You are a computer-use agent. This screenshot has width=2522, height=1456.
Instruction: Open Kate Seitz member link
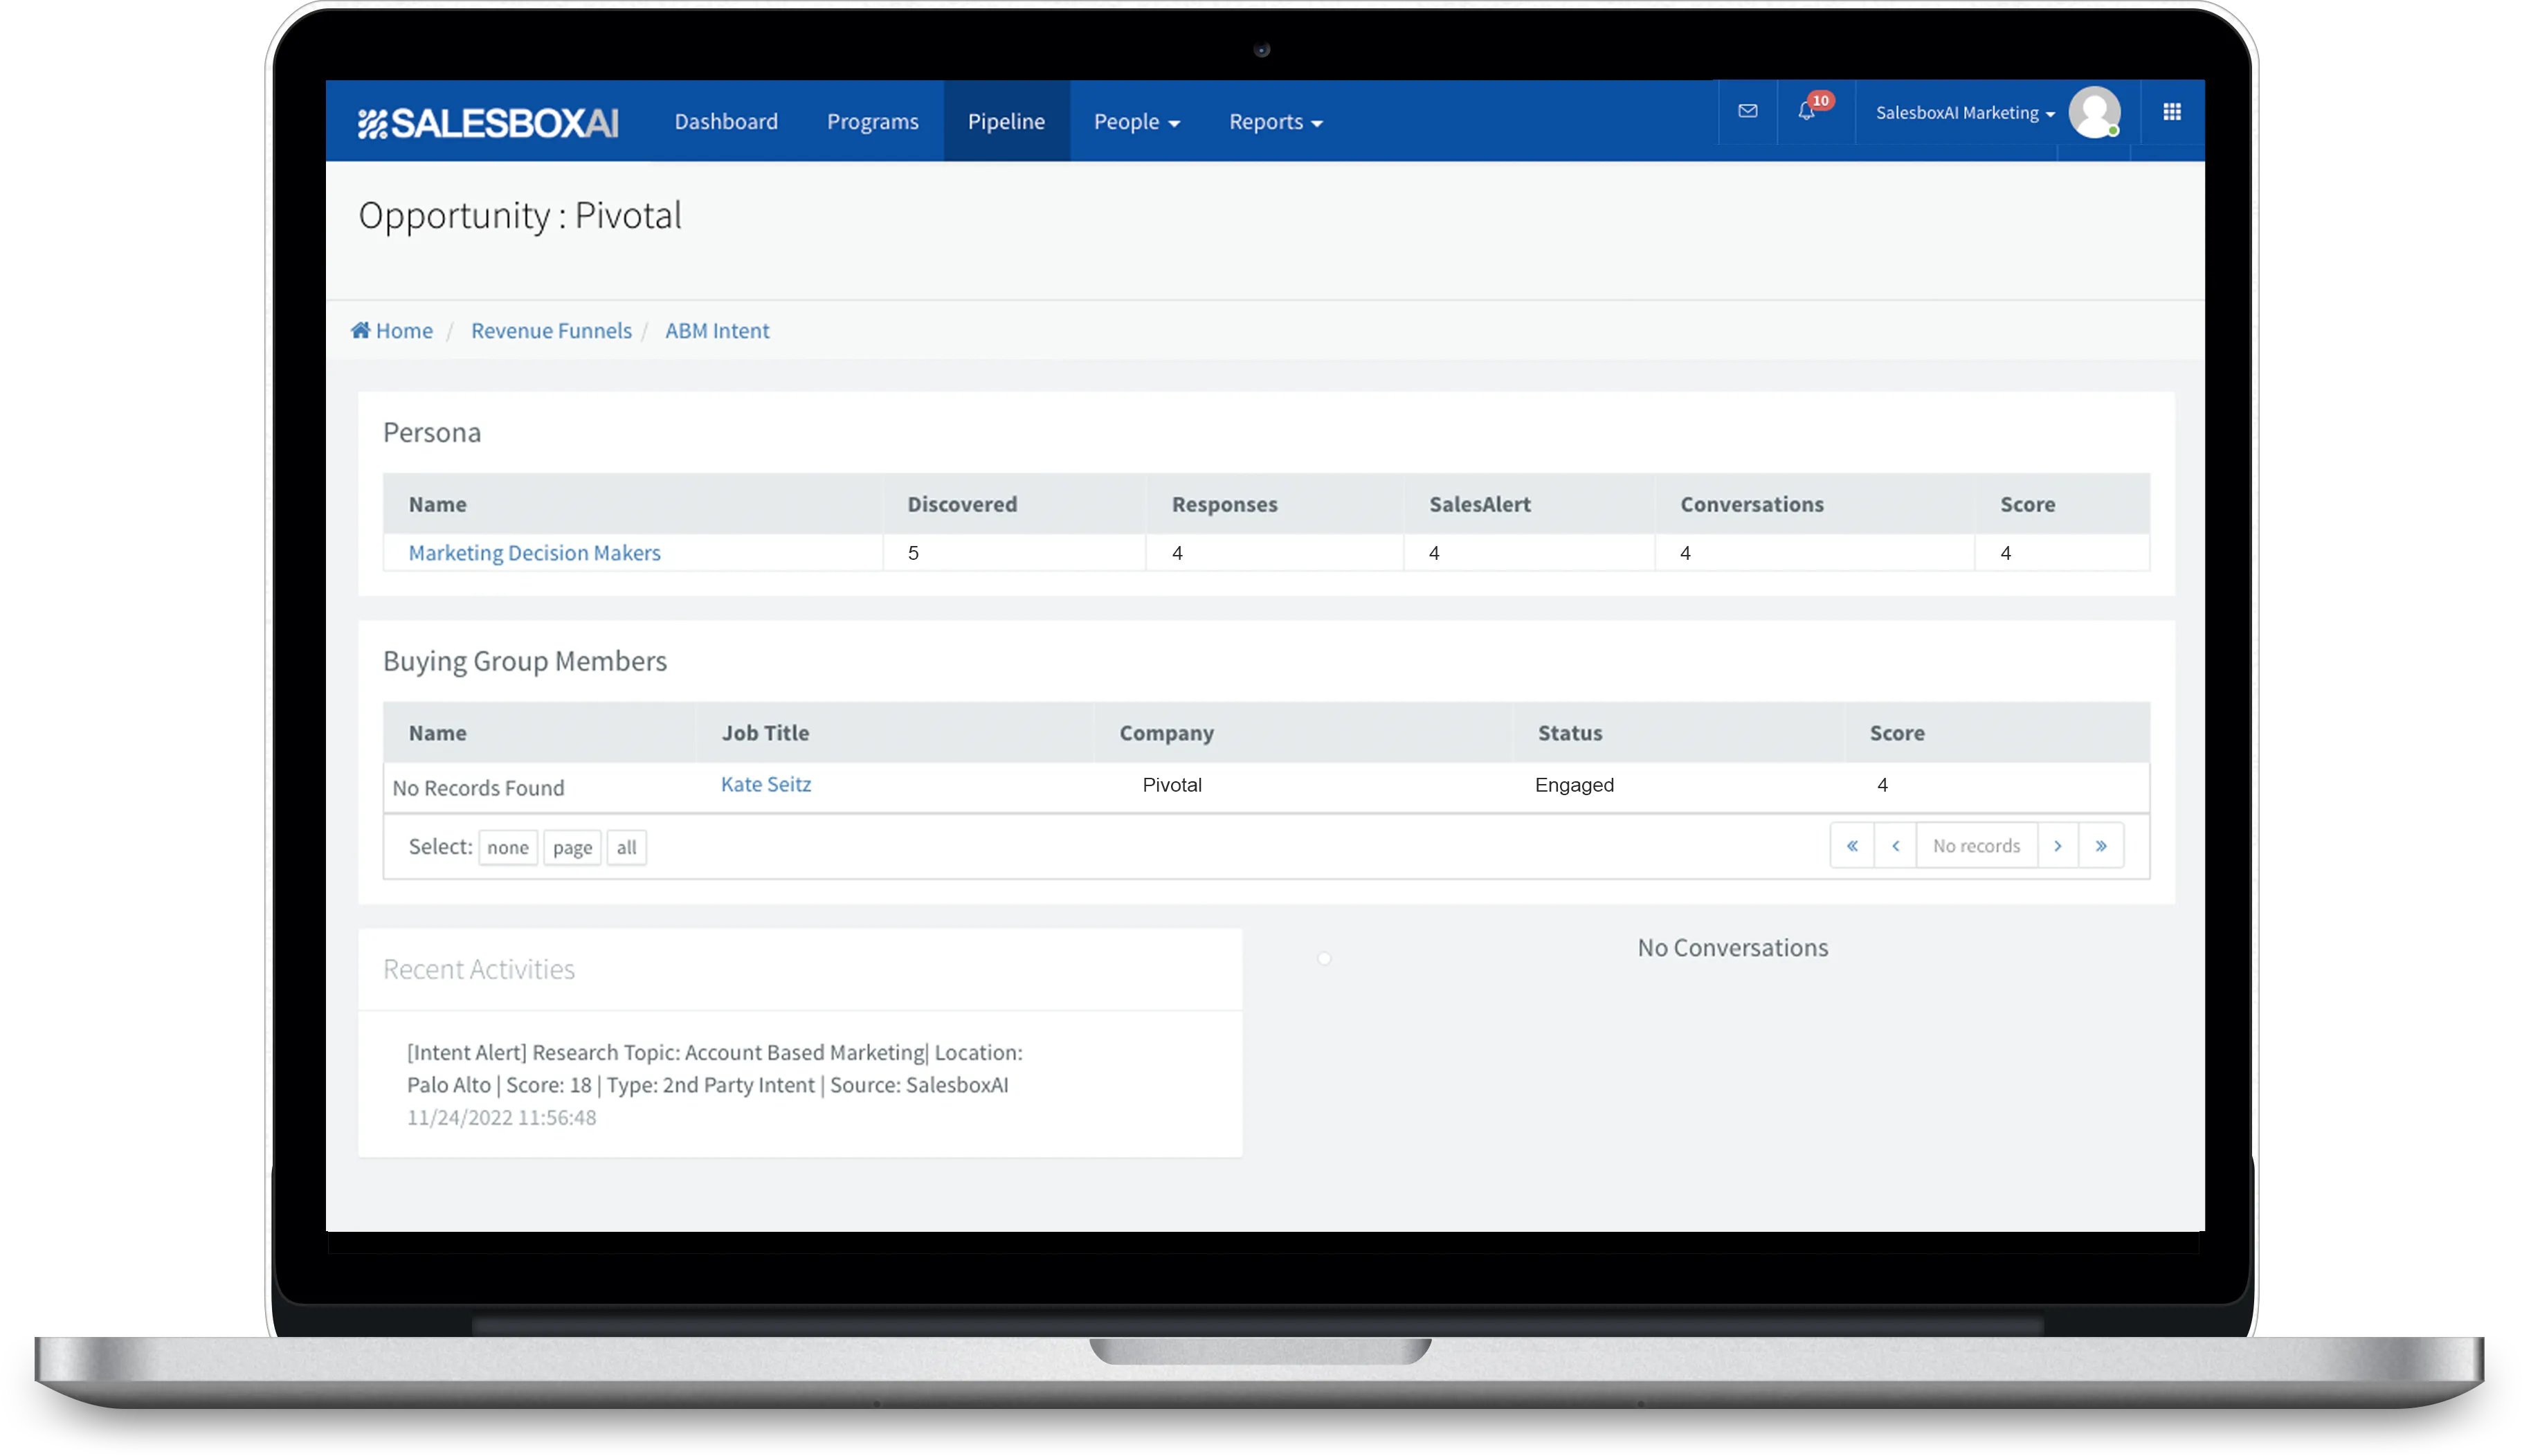766,785
